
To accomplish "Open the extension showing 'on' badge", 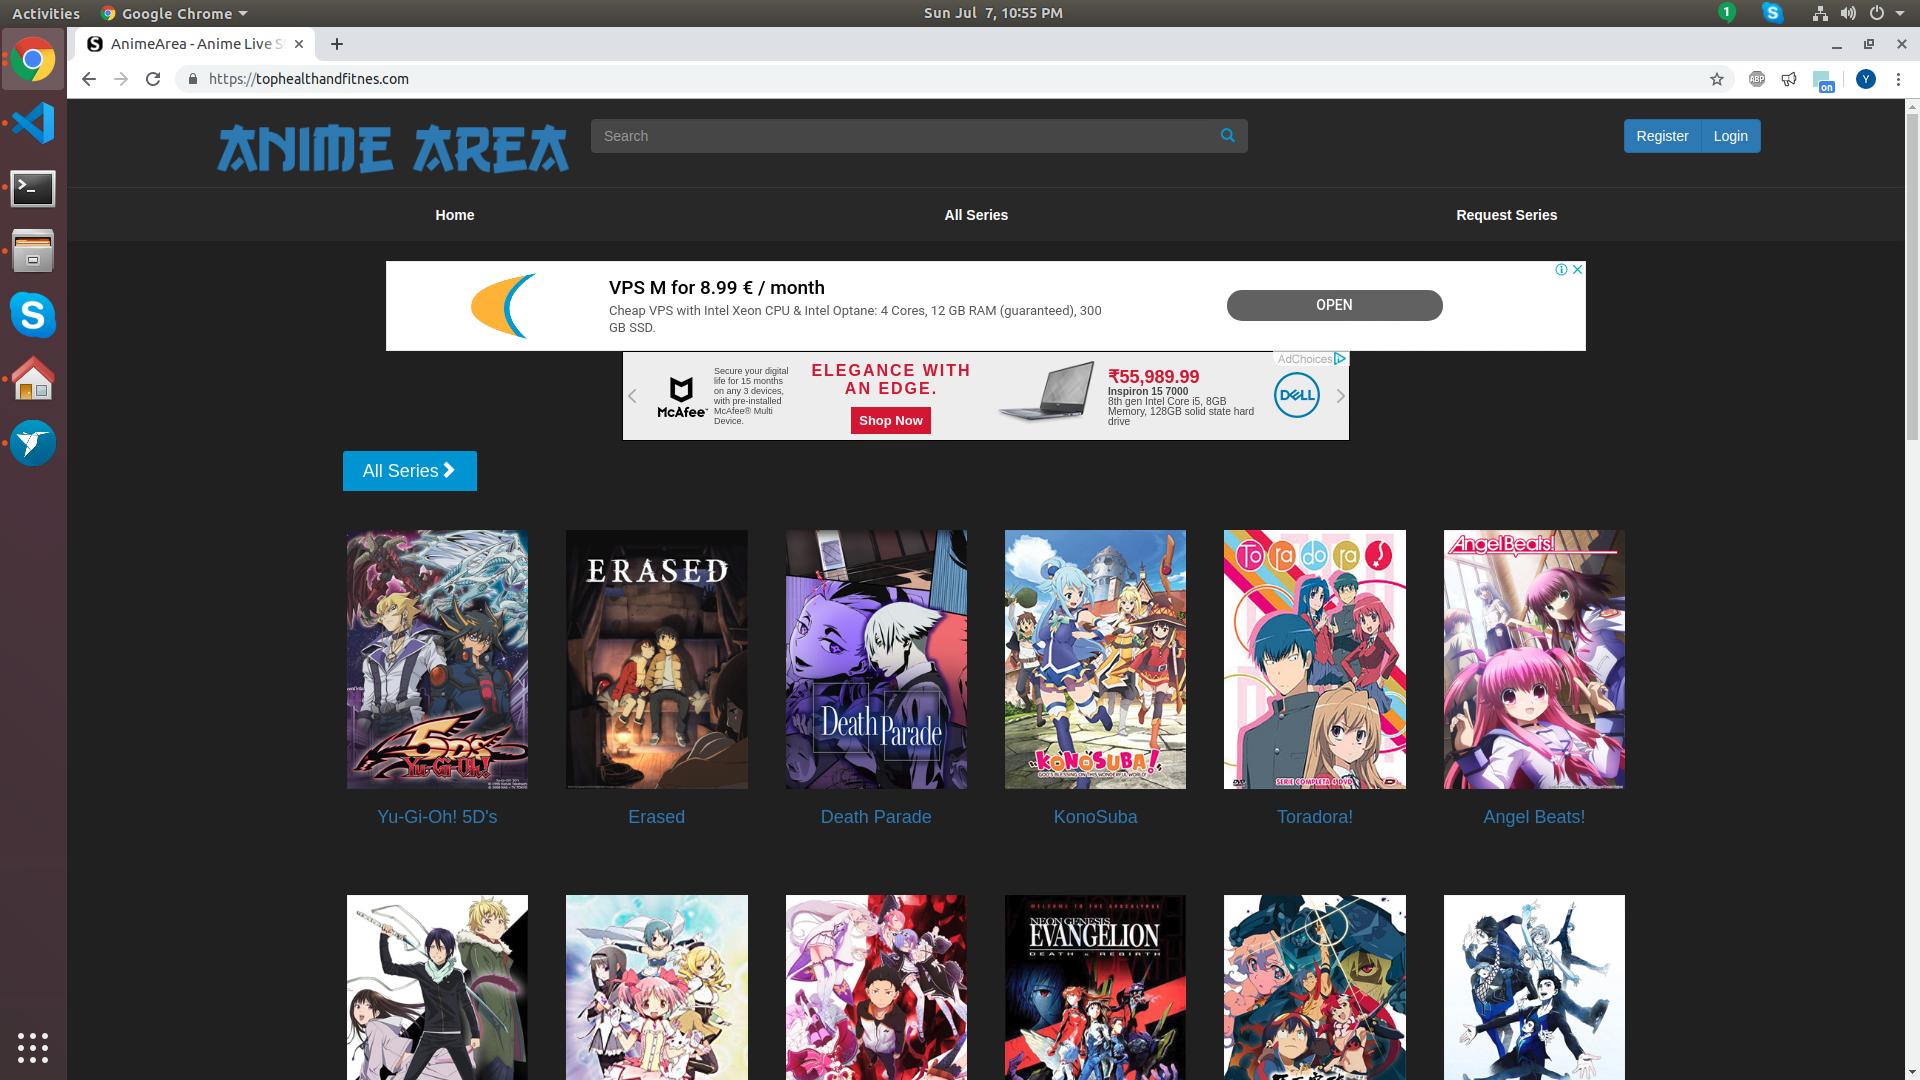I will coord(1823,81).
